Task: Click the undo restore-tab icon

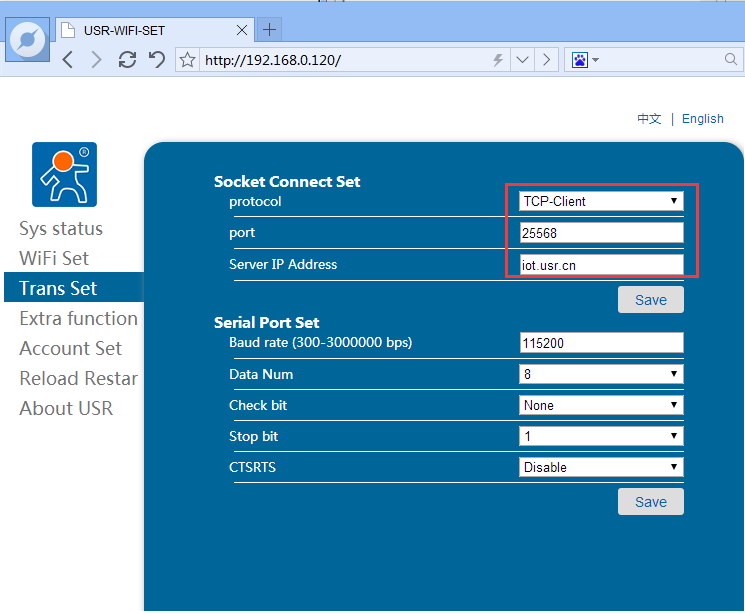Action: click(x=157, y=60)
